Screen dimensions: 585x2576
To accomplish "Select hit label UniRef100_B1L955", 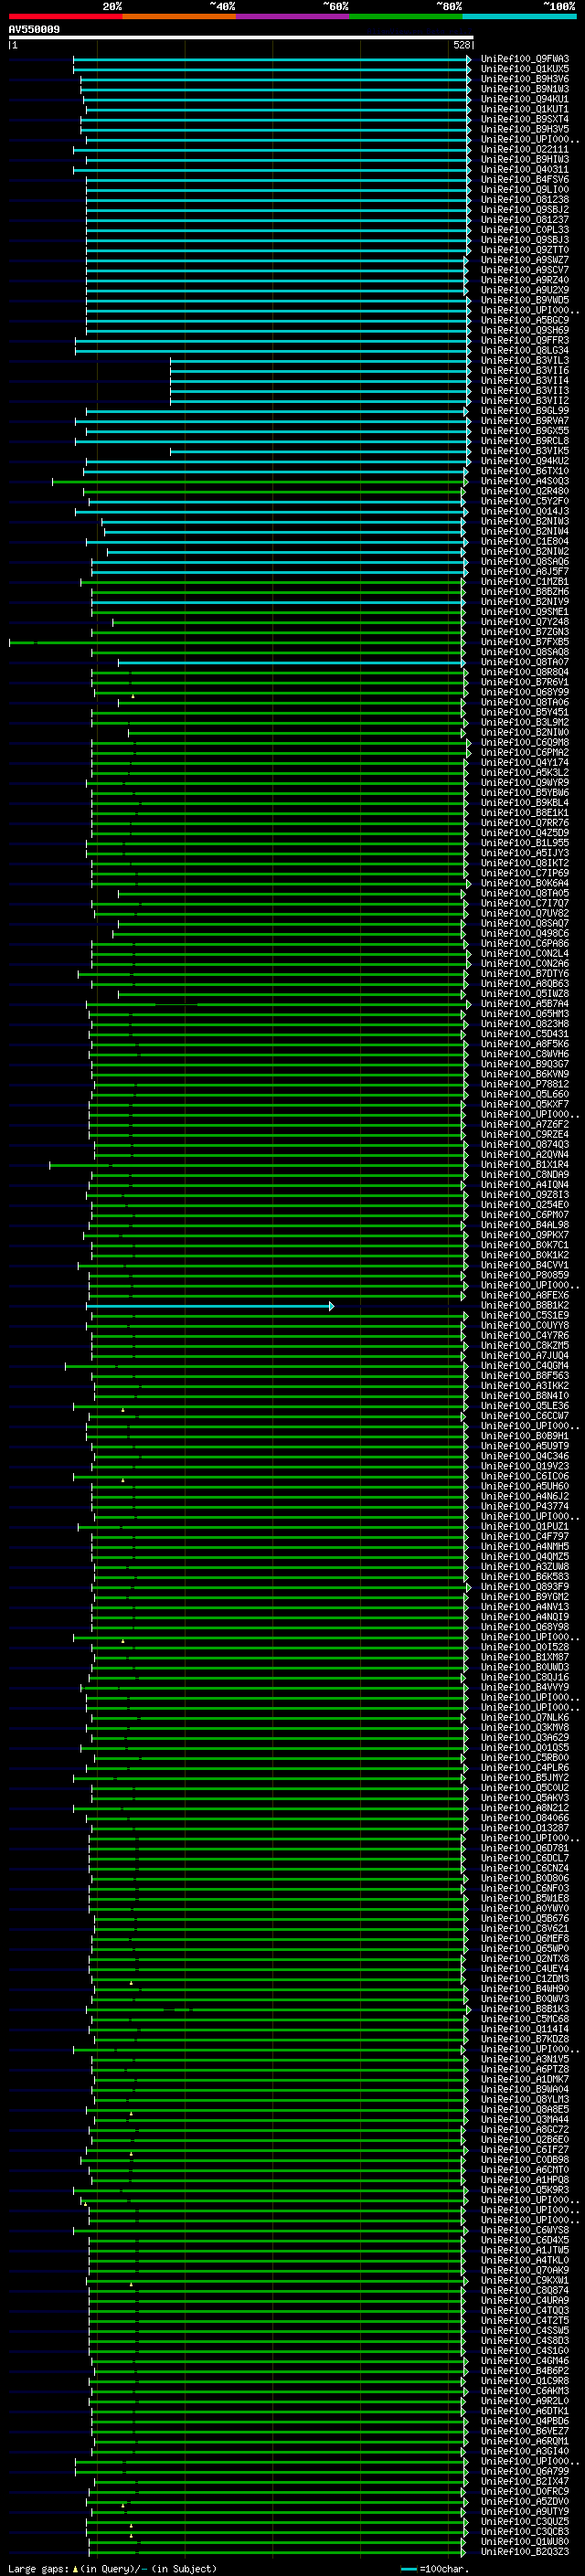I will tap(525, 843).
